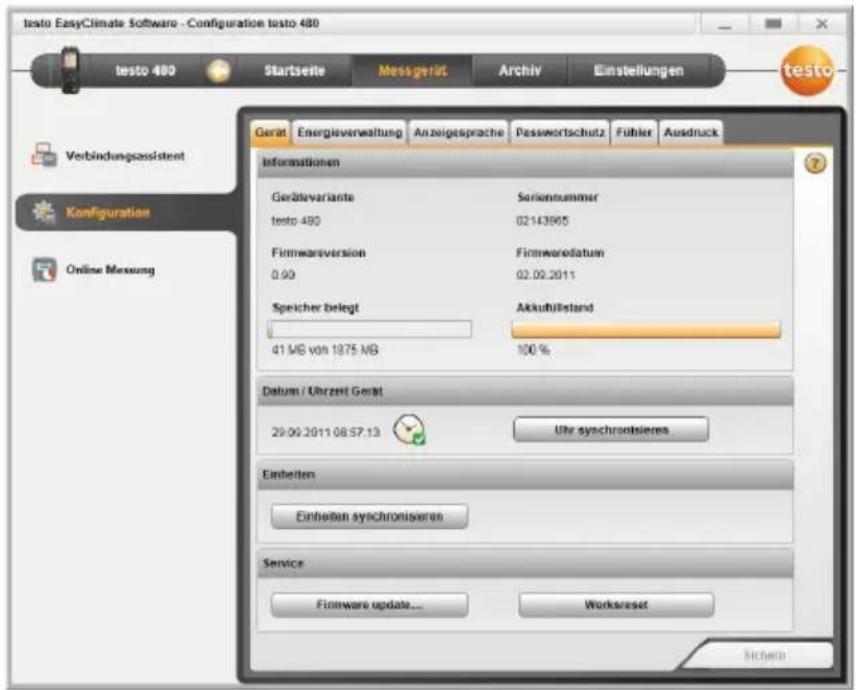This screenshot has width=856, height=690.
Task: Click the orange testo logo
Action: (x=807, y=70)
